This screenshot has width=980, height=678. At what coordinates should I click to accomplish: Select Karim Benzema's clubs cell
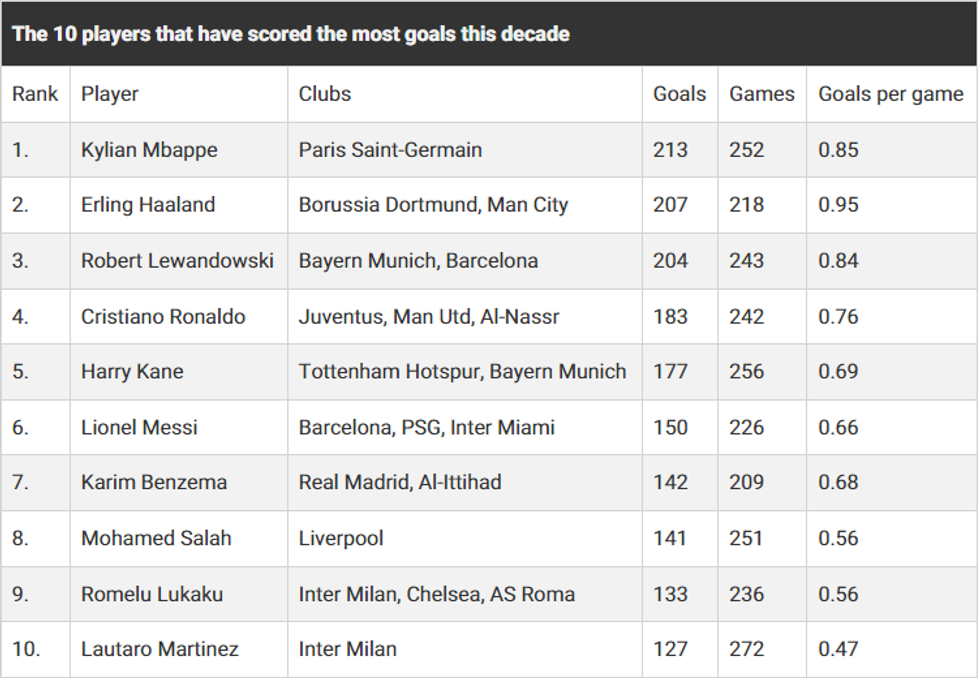coord(400,482)
